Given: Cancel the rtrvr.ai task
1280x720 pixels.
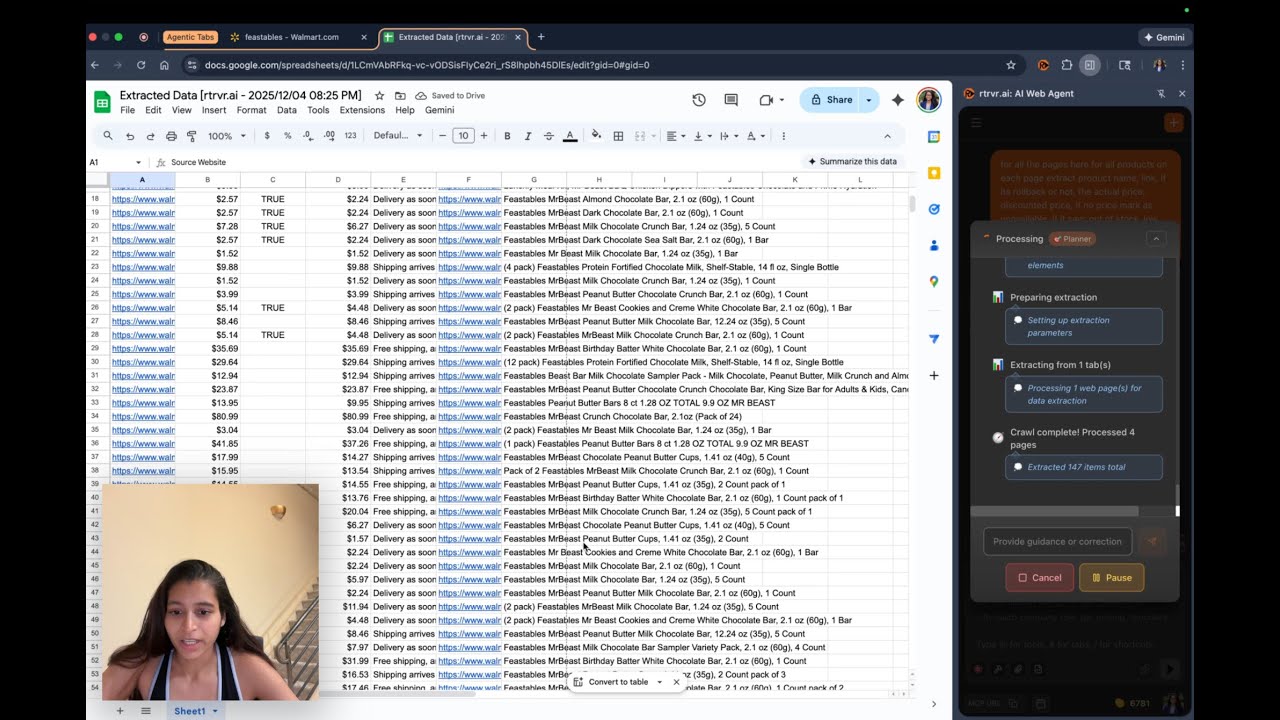Looking at the screenshot, I should tap(1040, 577).
